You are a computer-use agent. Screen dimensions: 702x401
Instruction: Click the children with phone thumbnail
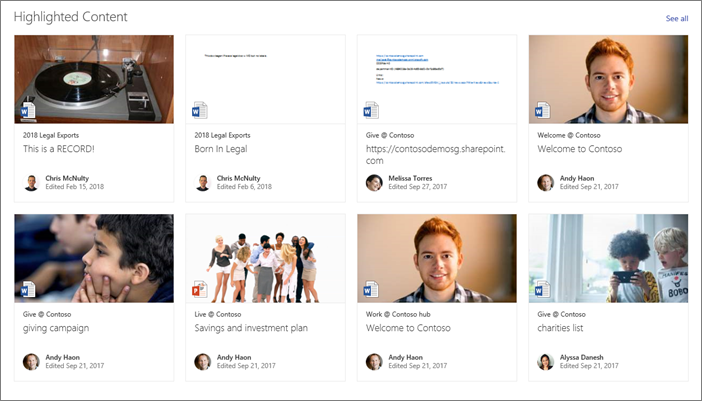608,258
